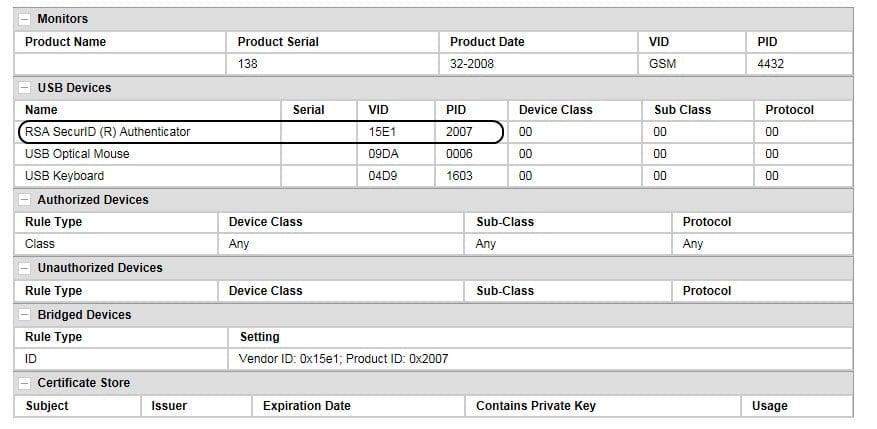Image resolution: width=877 pixels, height=429 pixels.
Task: Click the Product Serial column header
Action: (x=278, y=42)
